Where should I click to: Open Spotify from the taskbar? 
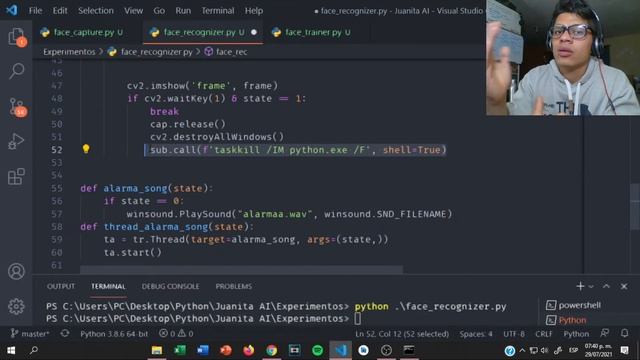click(318, 350)
